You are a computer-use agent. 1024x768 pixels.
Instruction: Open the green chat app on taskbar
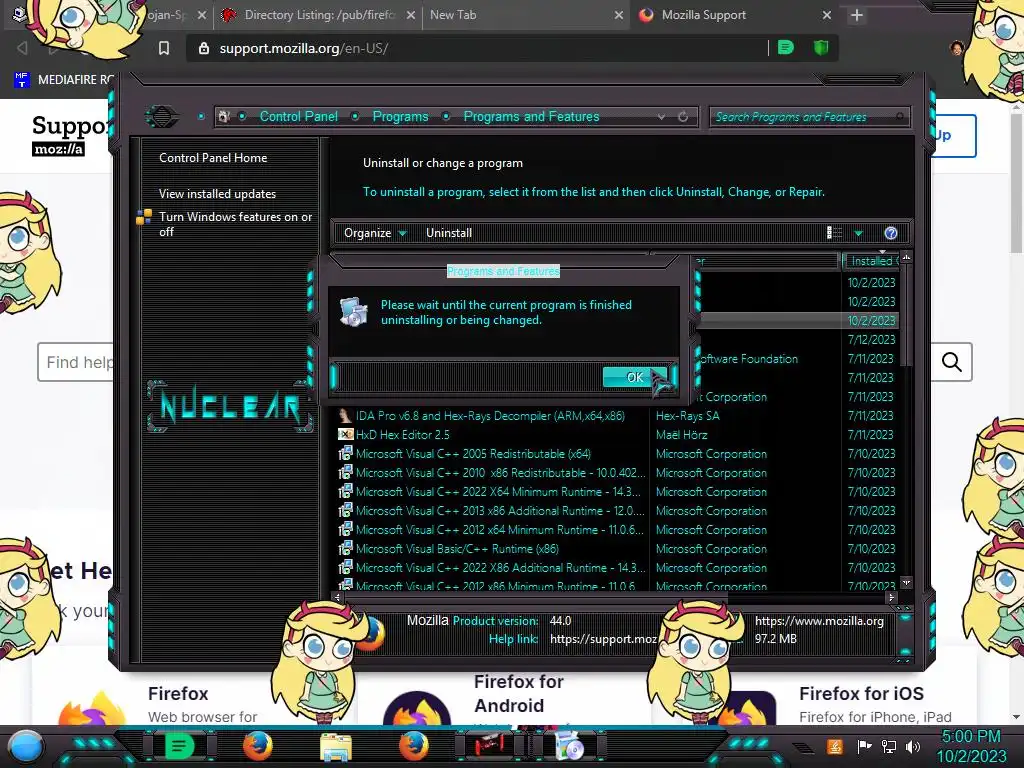(178, 746)
